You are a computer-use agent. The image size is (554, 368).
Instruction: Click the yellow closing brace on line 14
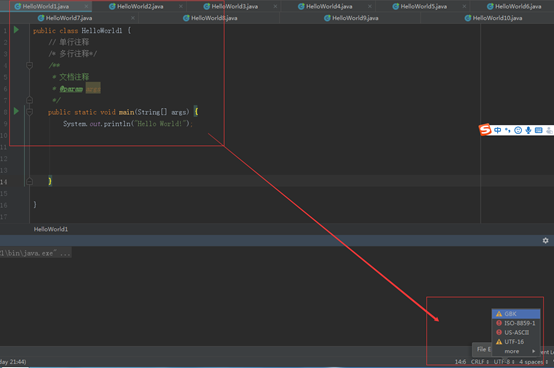click(50, 181)
